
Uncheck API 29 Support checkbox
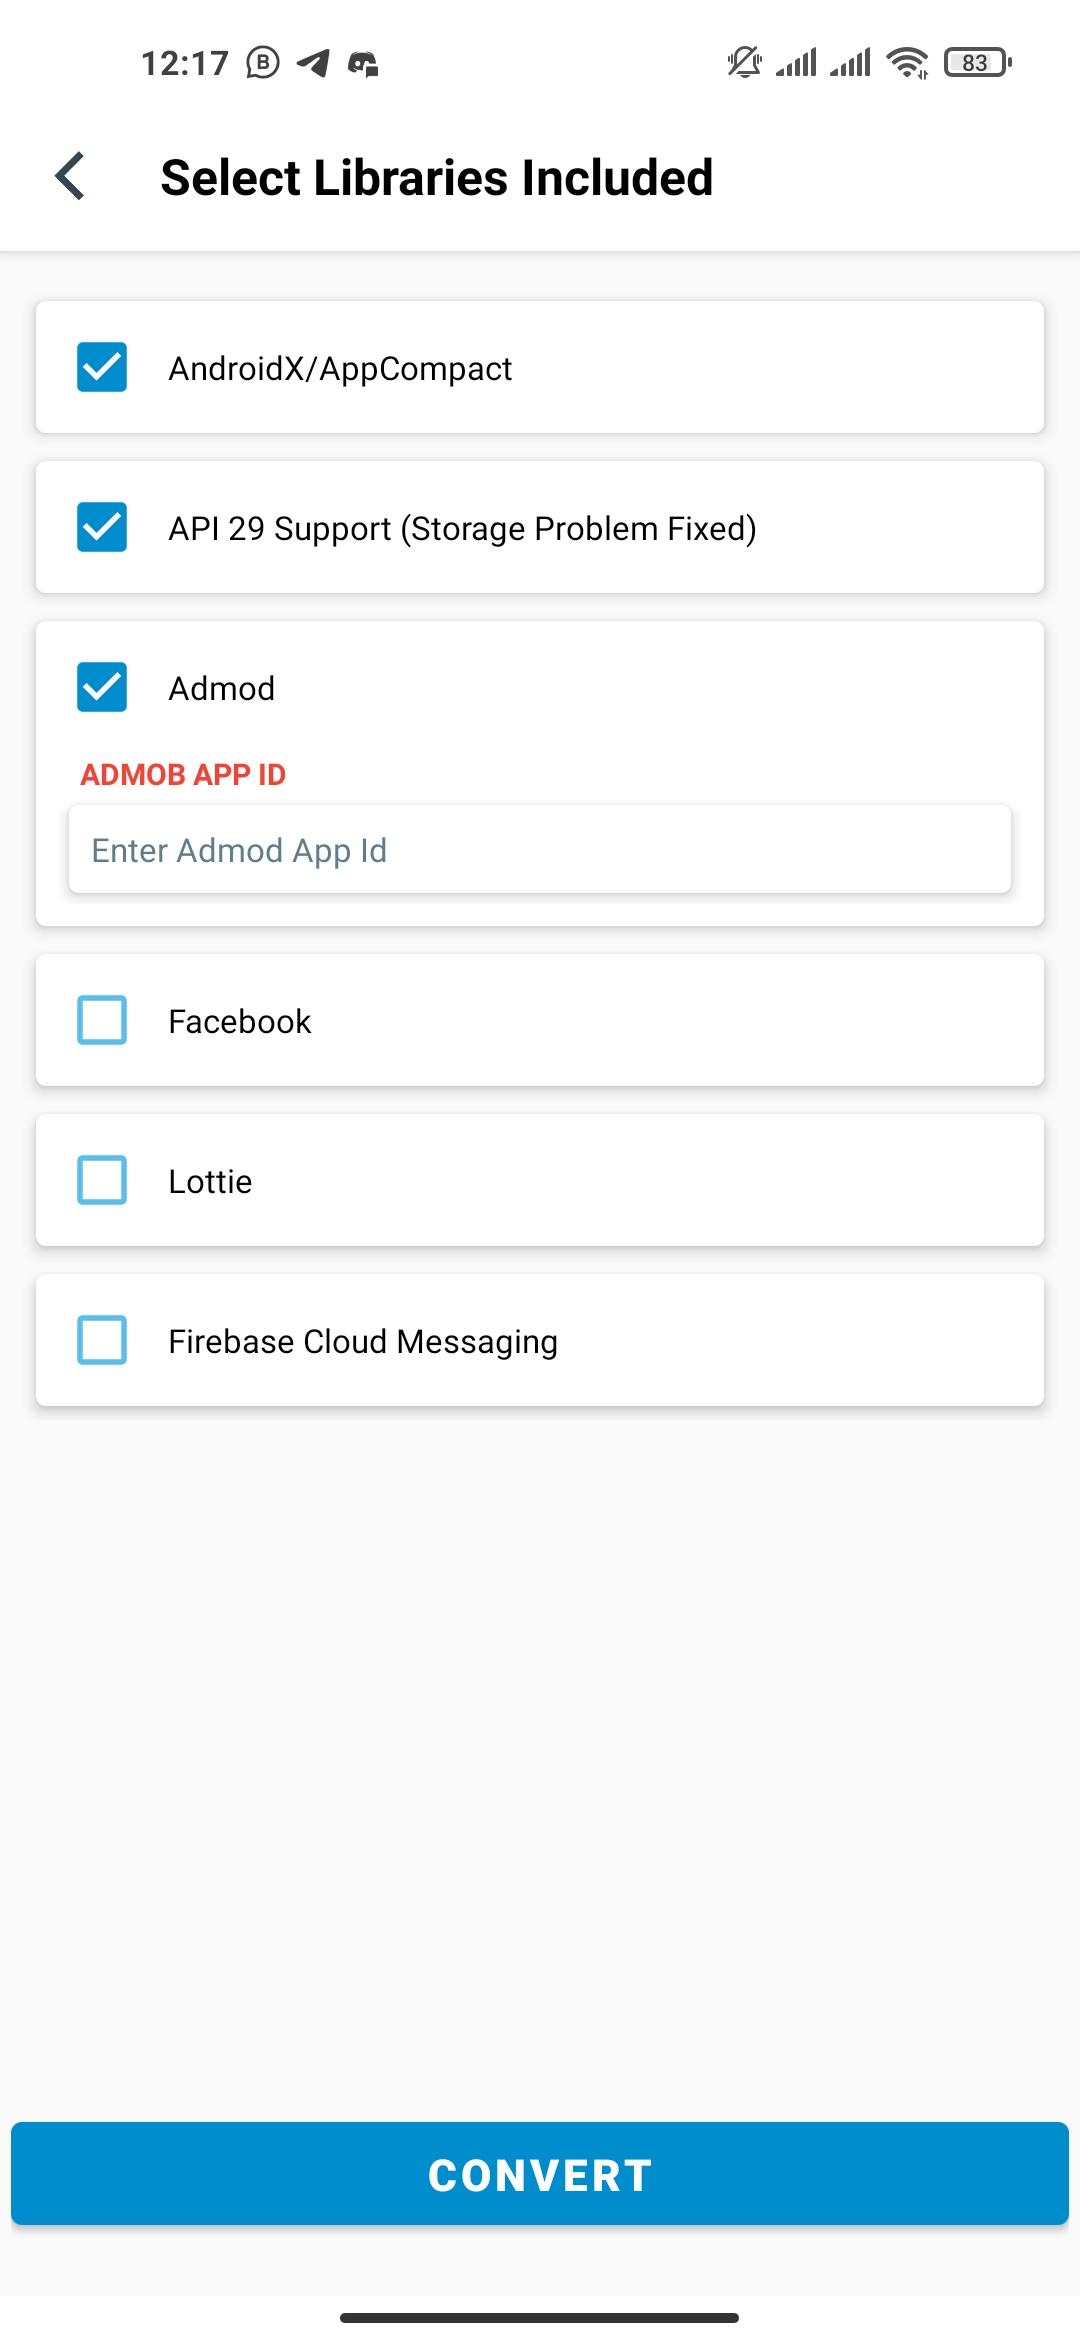click(102, 527)
